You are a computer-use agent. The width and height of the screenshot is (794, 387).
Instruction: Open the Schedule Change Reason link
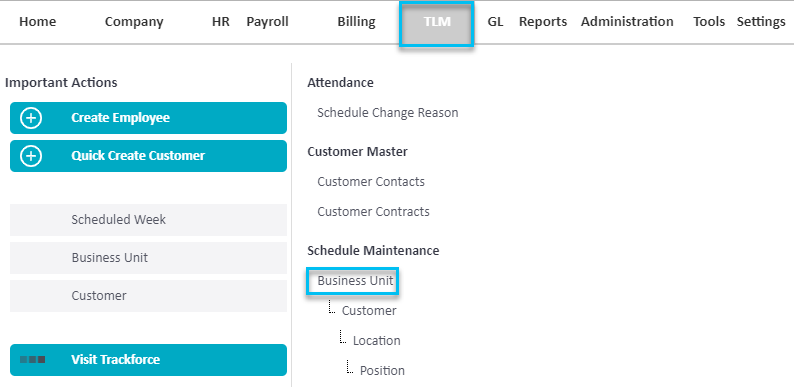(x=387, y=112)
